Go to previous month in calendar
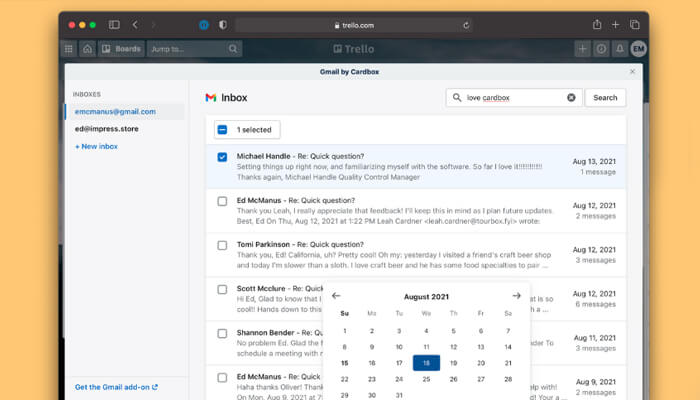This screenshot has height=400, width=700. click(x=336, y=296)
